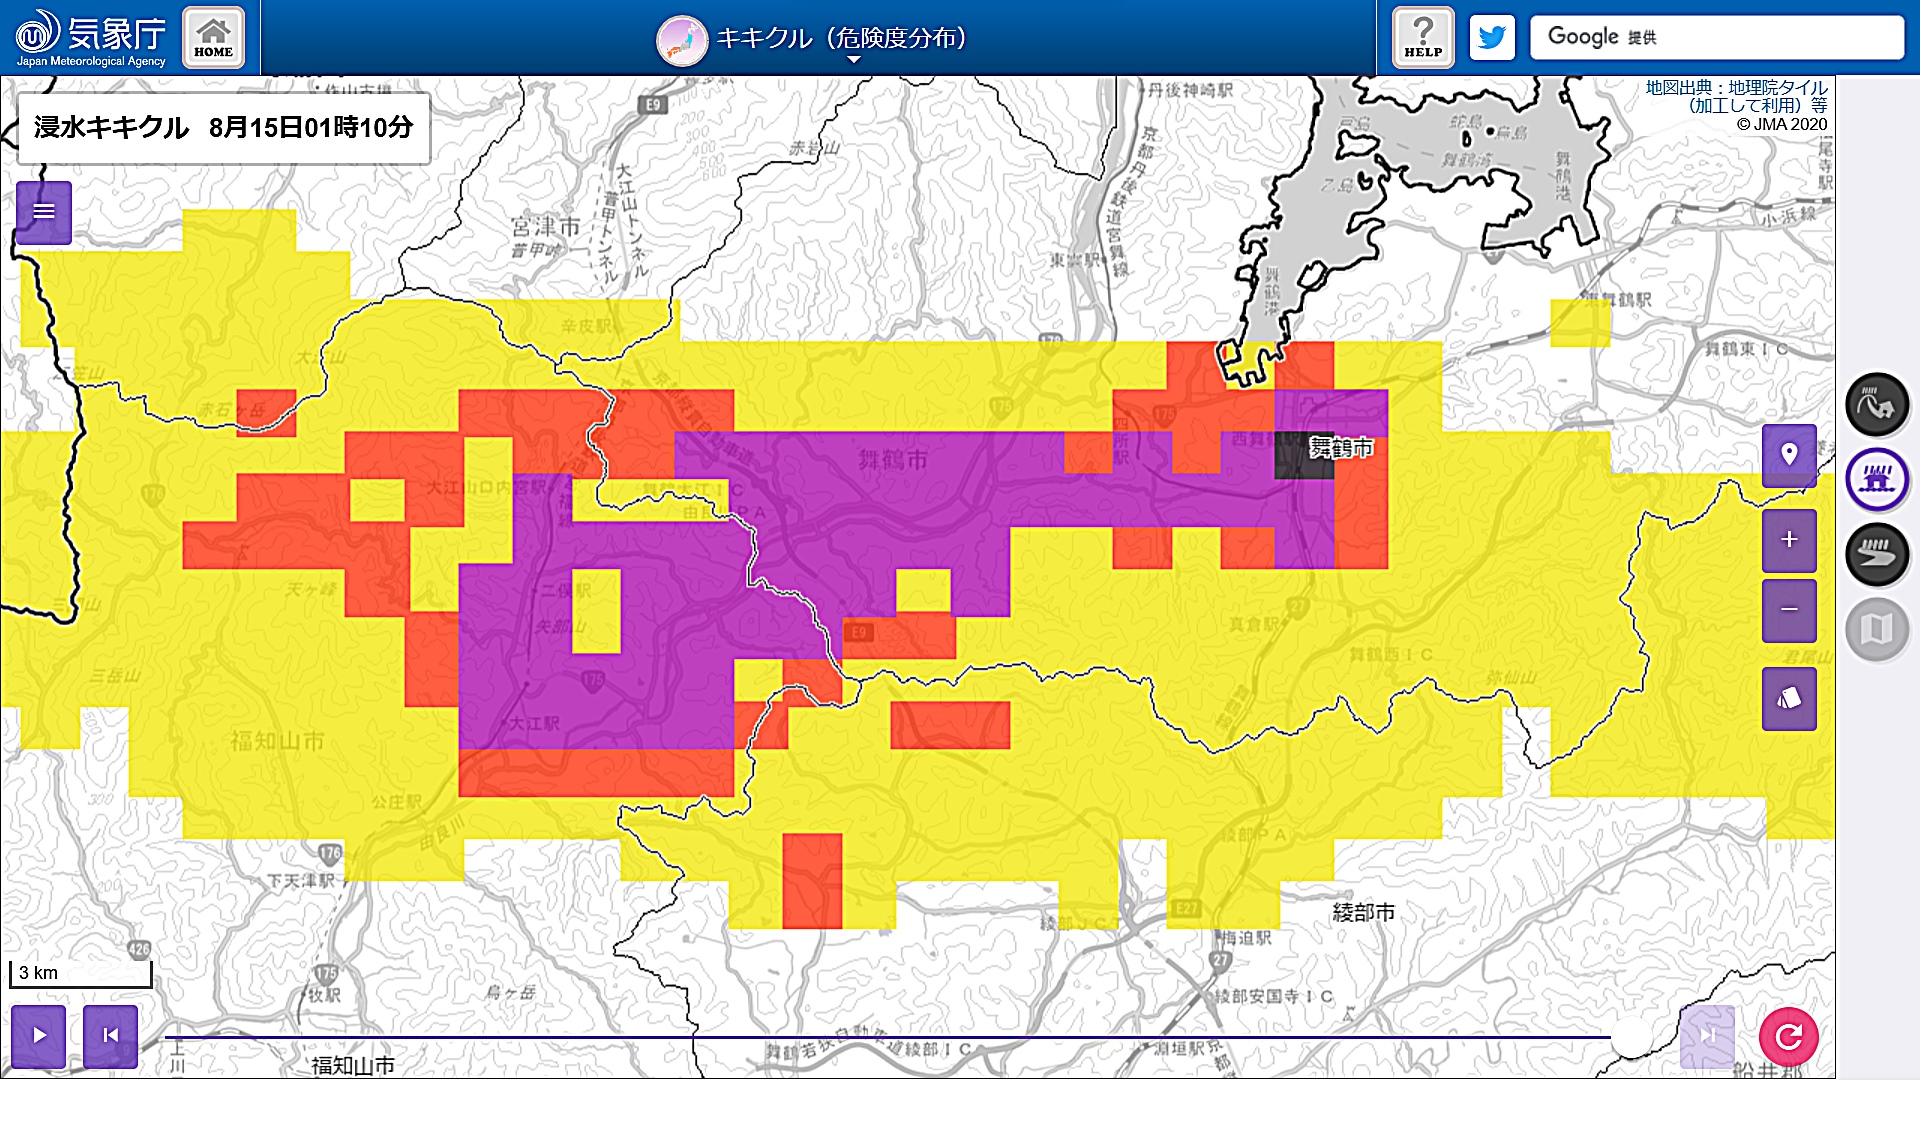1920x1125 pixels.
Task: Open the HELP question mark button
Action: [1422, 38]
